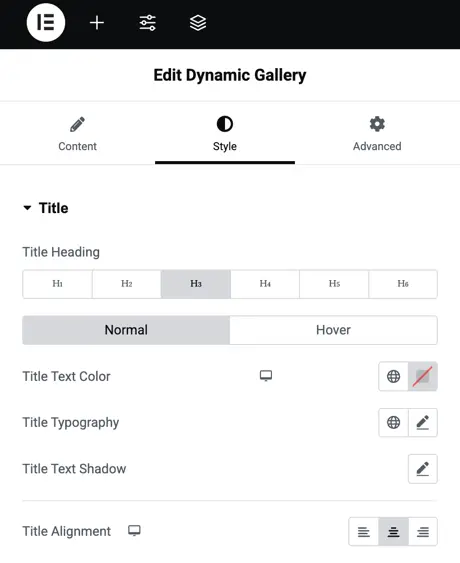
Task: Open responsive device icon beside Title Alignment
Action: click(x=134, y=531)
